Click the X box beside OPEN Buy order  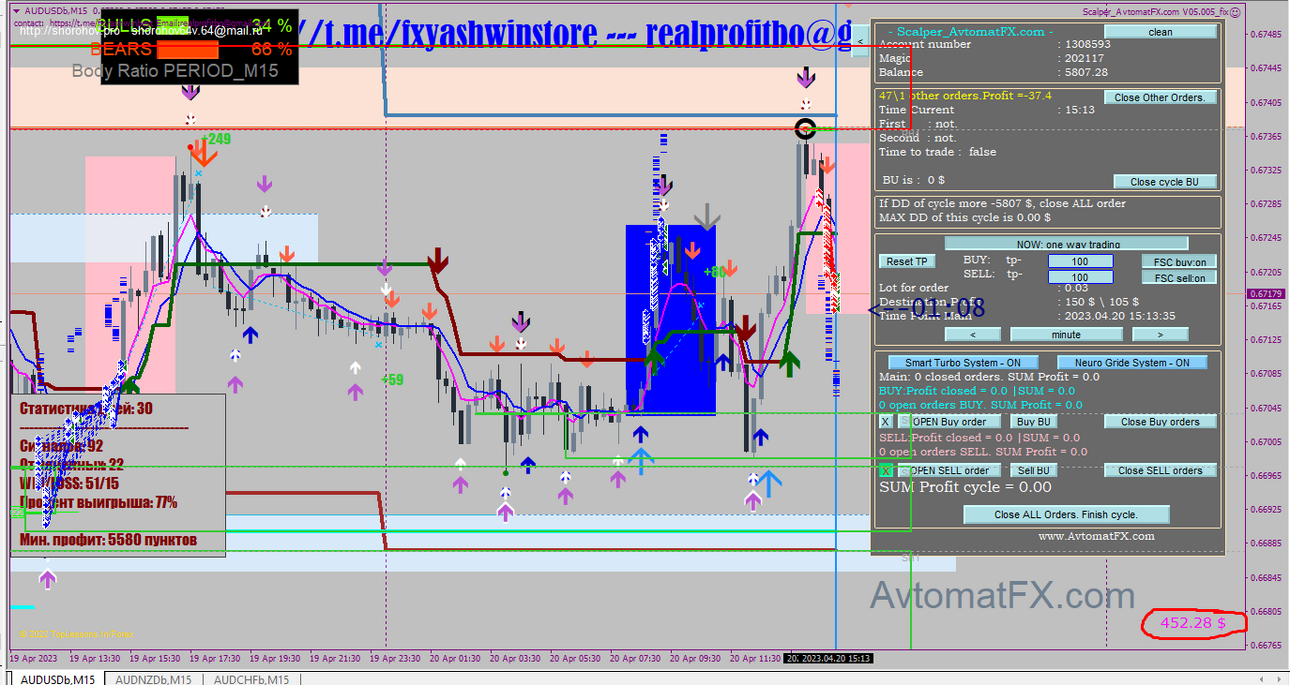pos(885,422)
